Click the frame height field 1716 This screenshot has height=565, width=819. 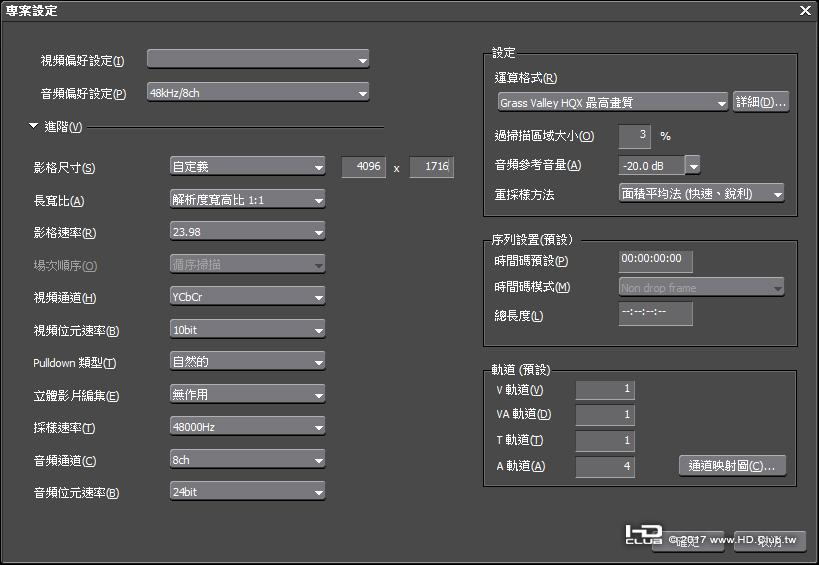[x=431, y=167]
